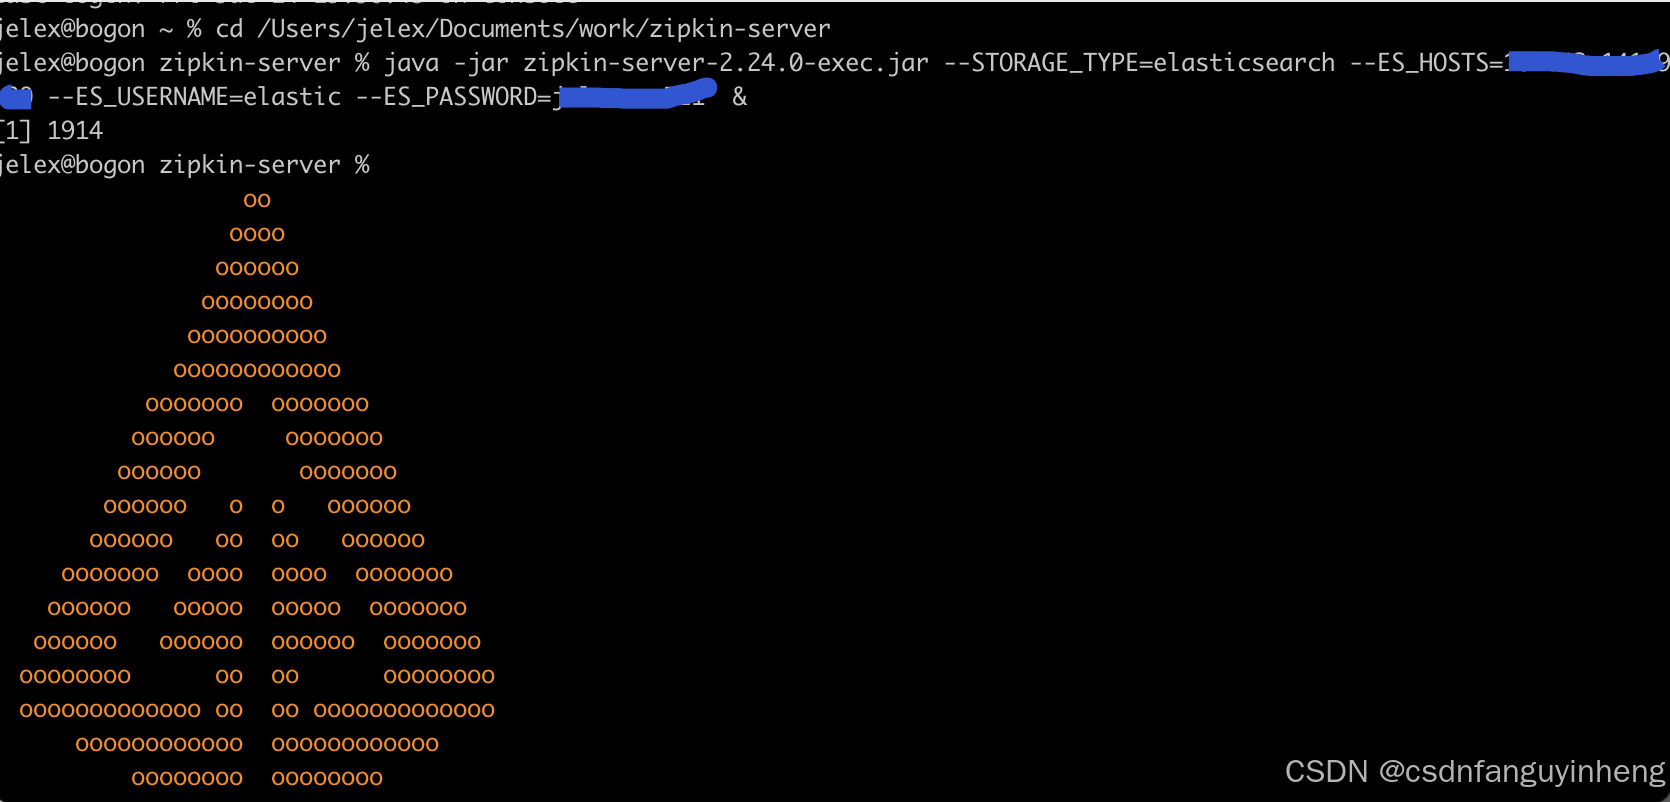Click the process ID 1914
The image size is (1670, 802).
point(75,131)
